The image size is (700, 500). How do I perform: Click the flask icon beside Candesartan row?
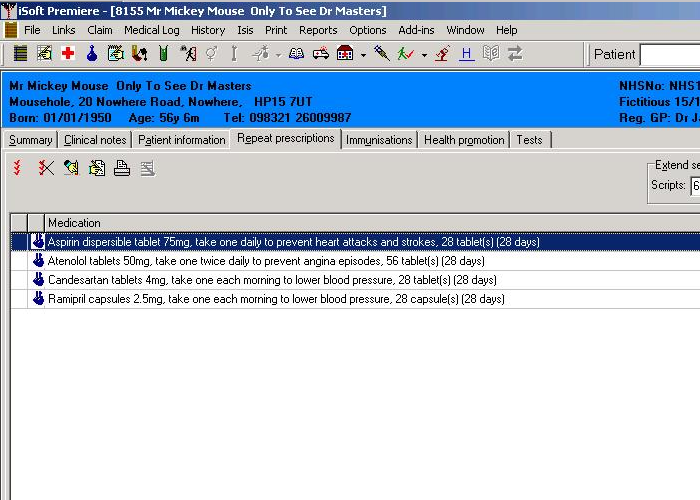38,279
